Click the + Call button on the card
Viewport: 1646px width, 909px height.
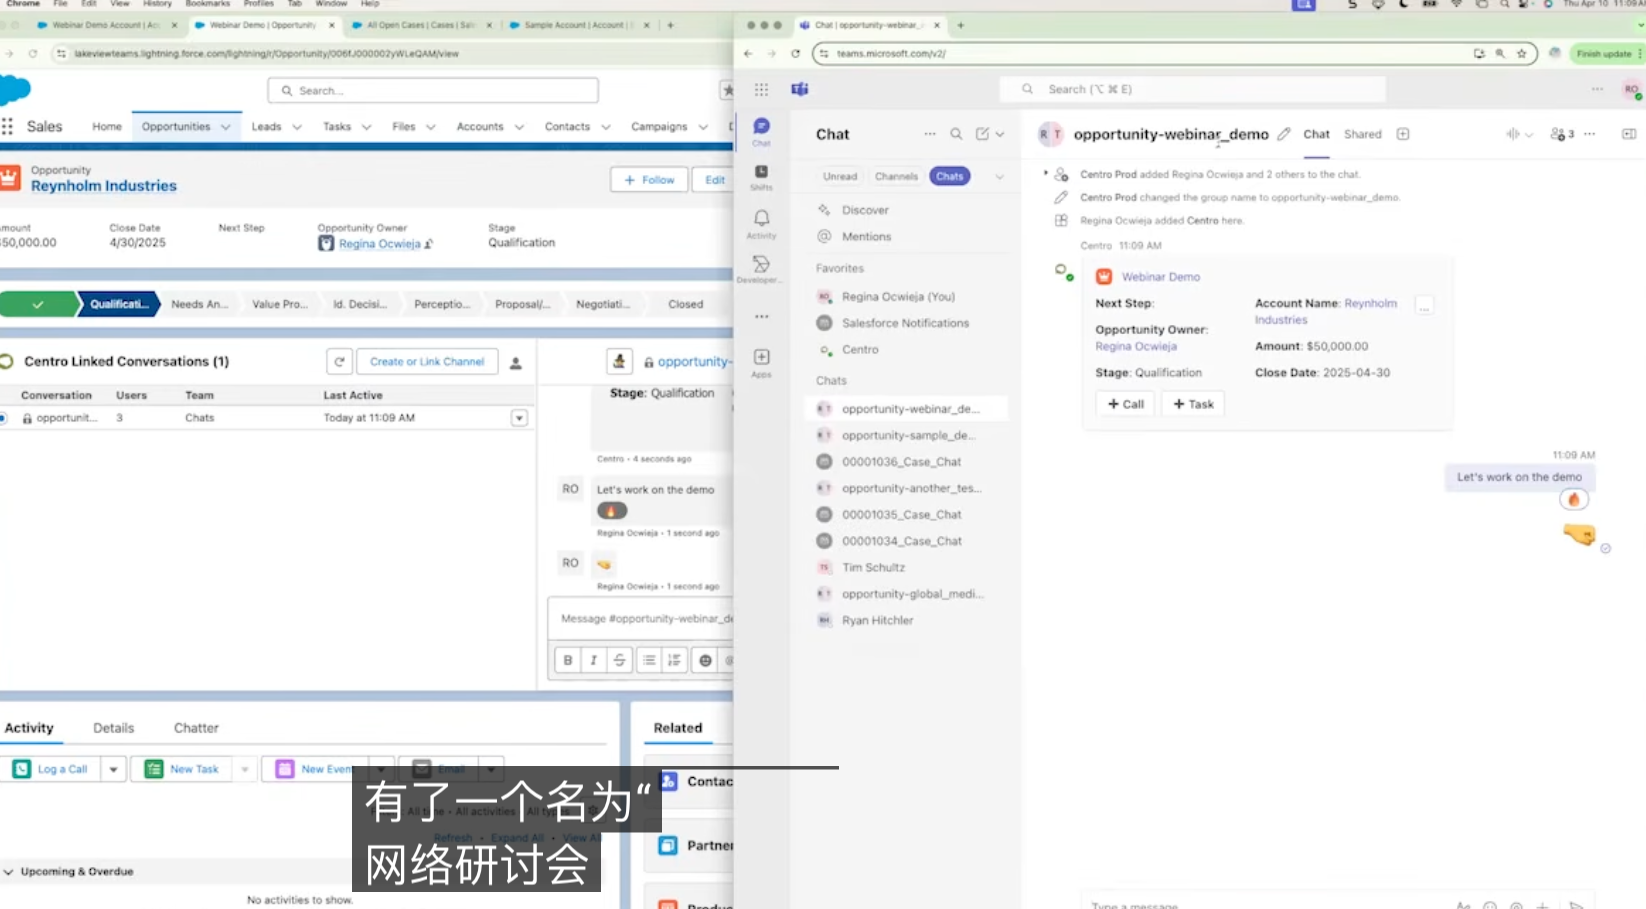tap(1126, 404)
